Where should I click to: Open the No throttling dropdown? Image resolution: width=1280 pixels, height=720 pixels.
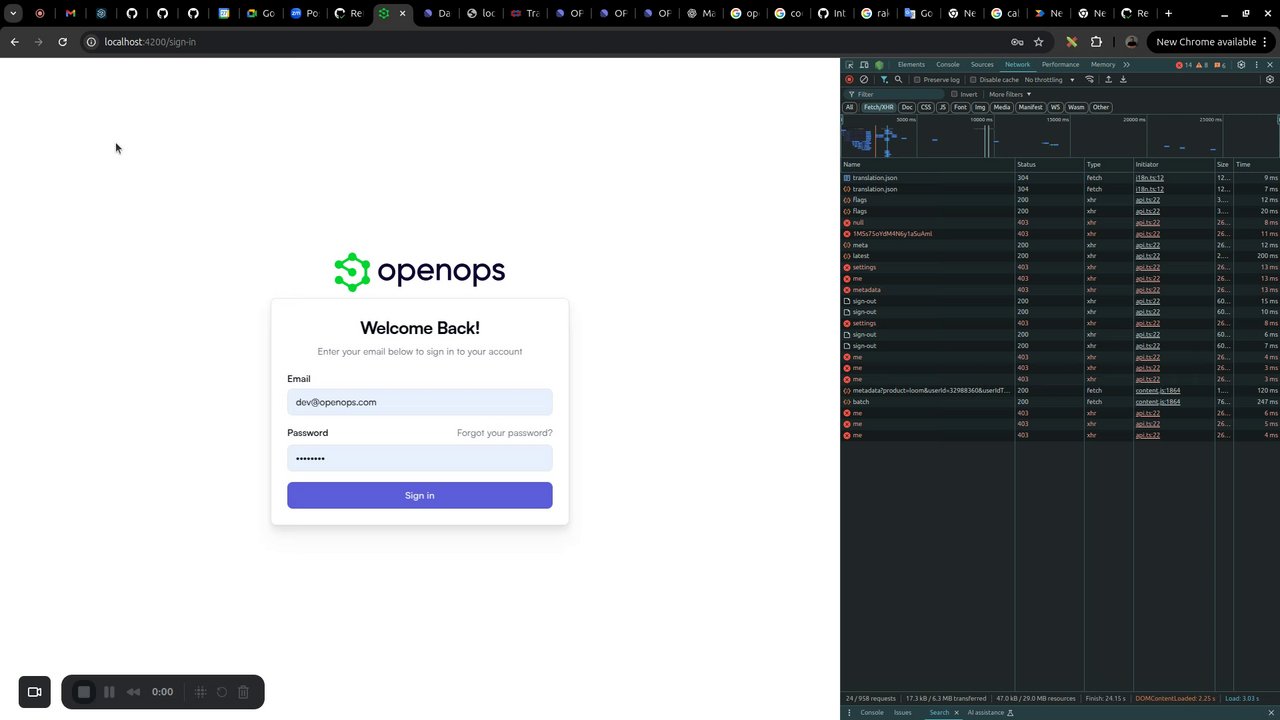[x=1049, y=79]
